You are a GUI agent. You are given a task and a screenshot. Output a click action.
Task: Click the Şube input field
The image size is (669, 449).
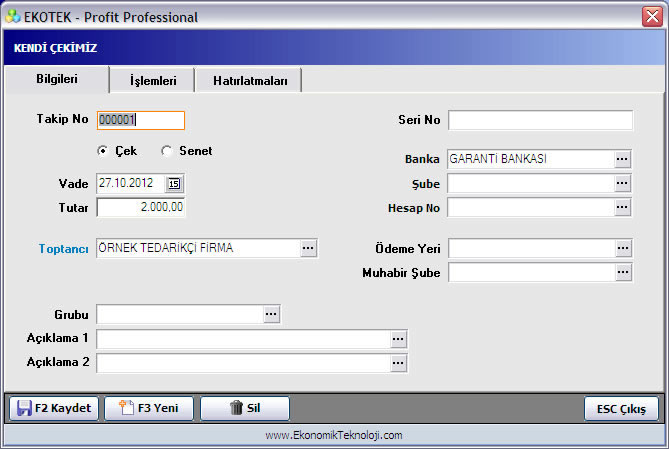(531, 184)
